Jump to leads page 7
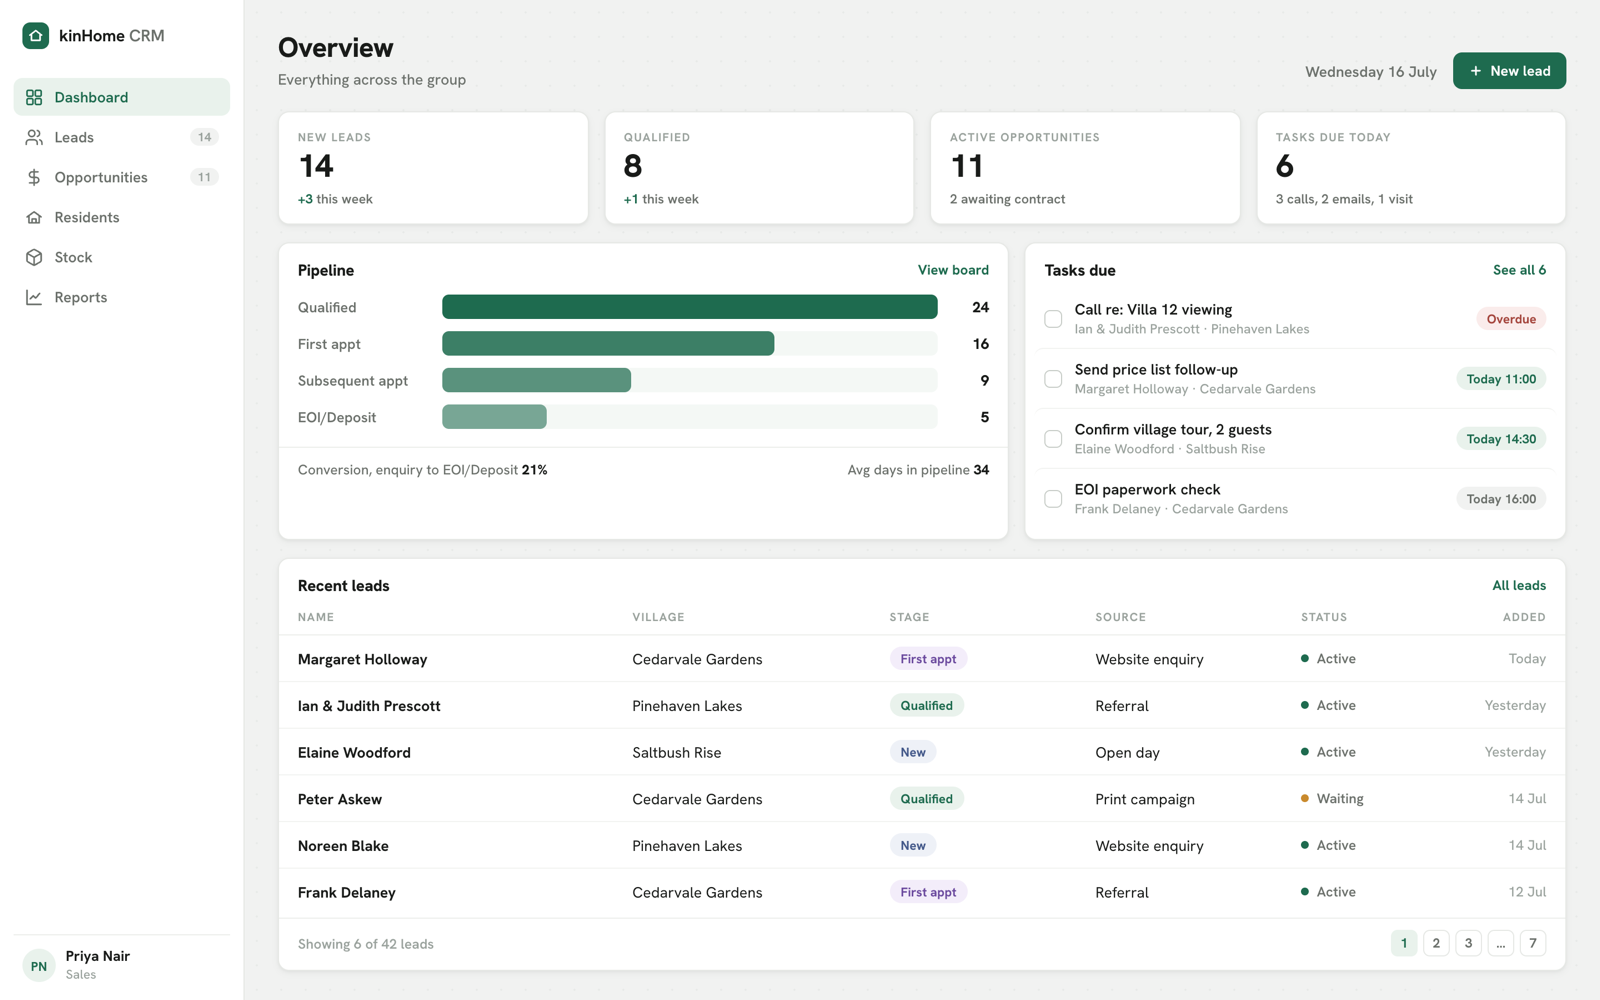 tap(1533, 943)
